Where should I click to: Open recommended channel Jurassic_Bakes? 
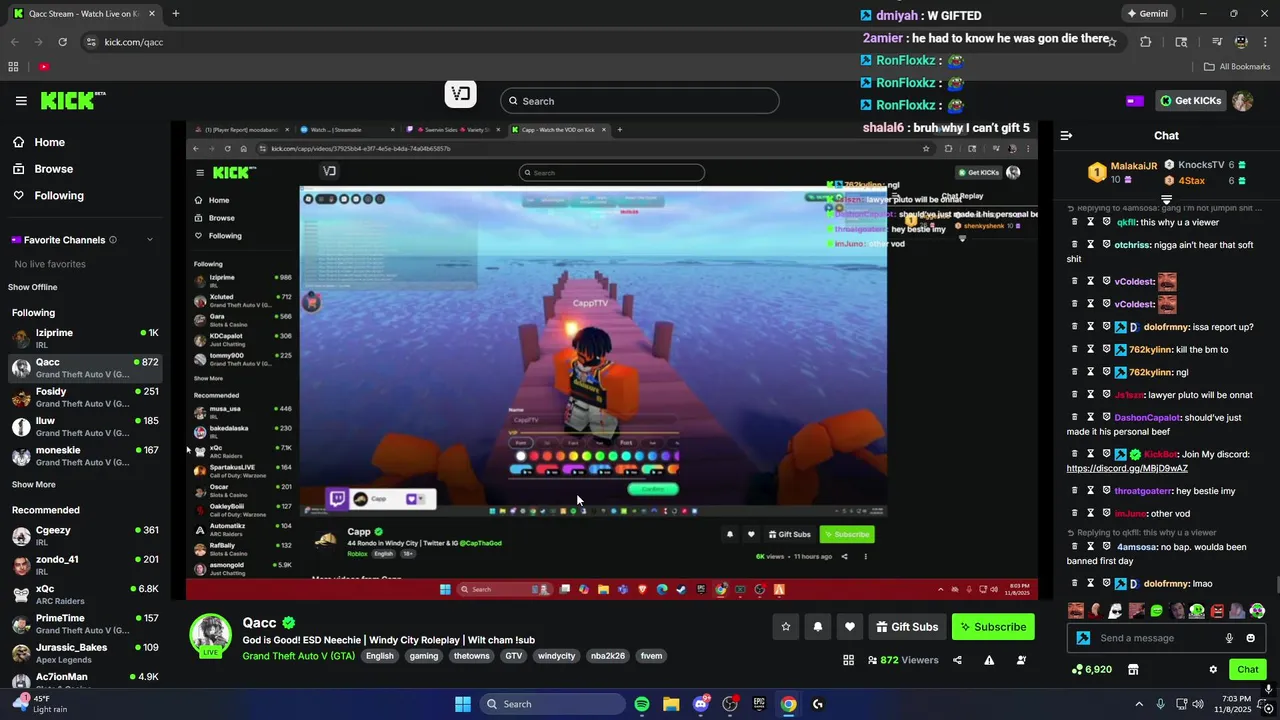coord(84,653)
